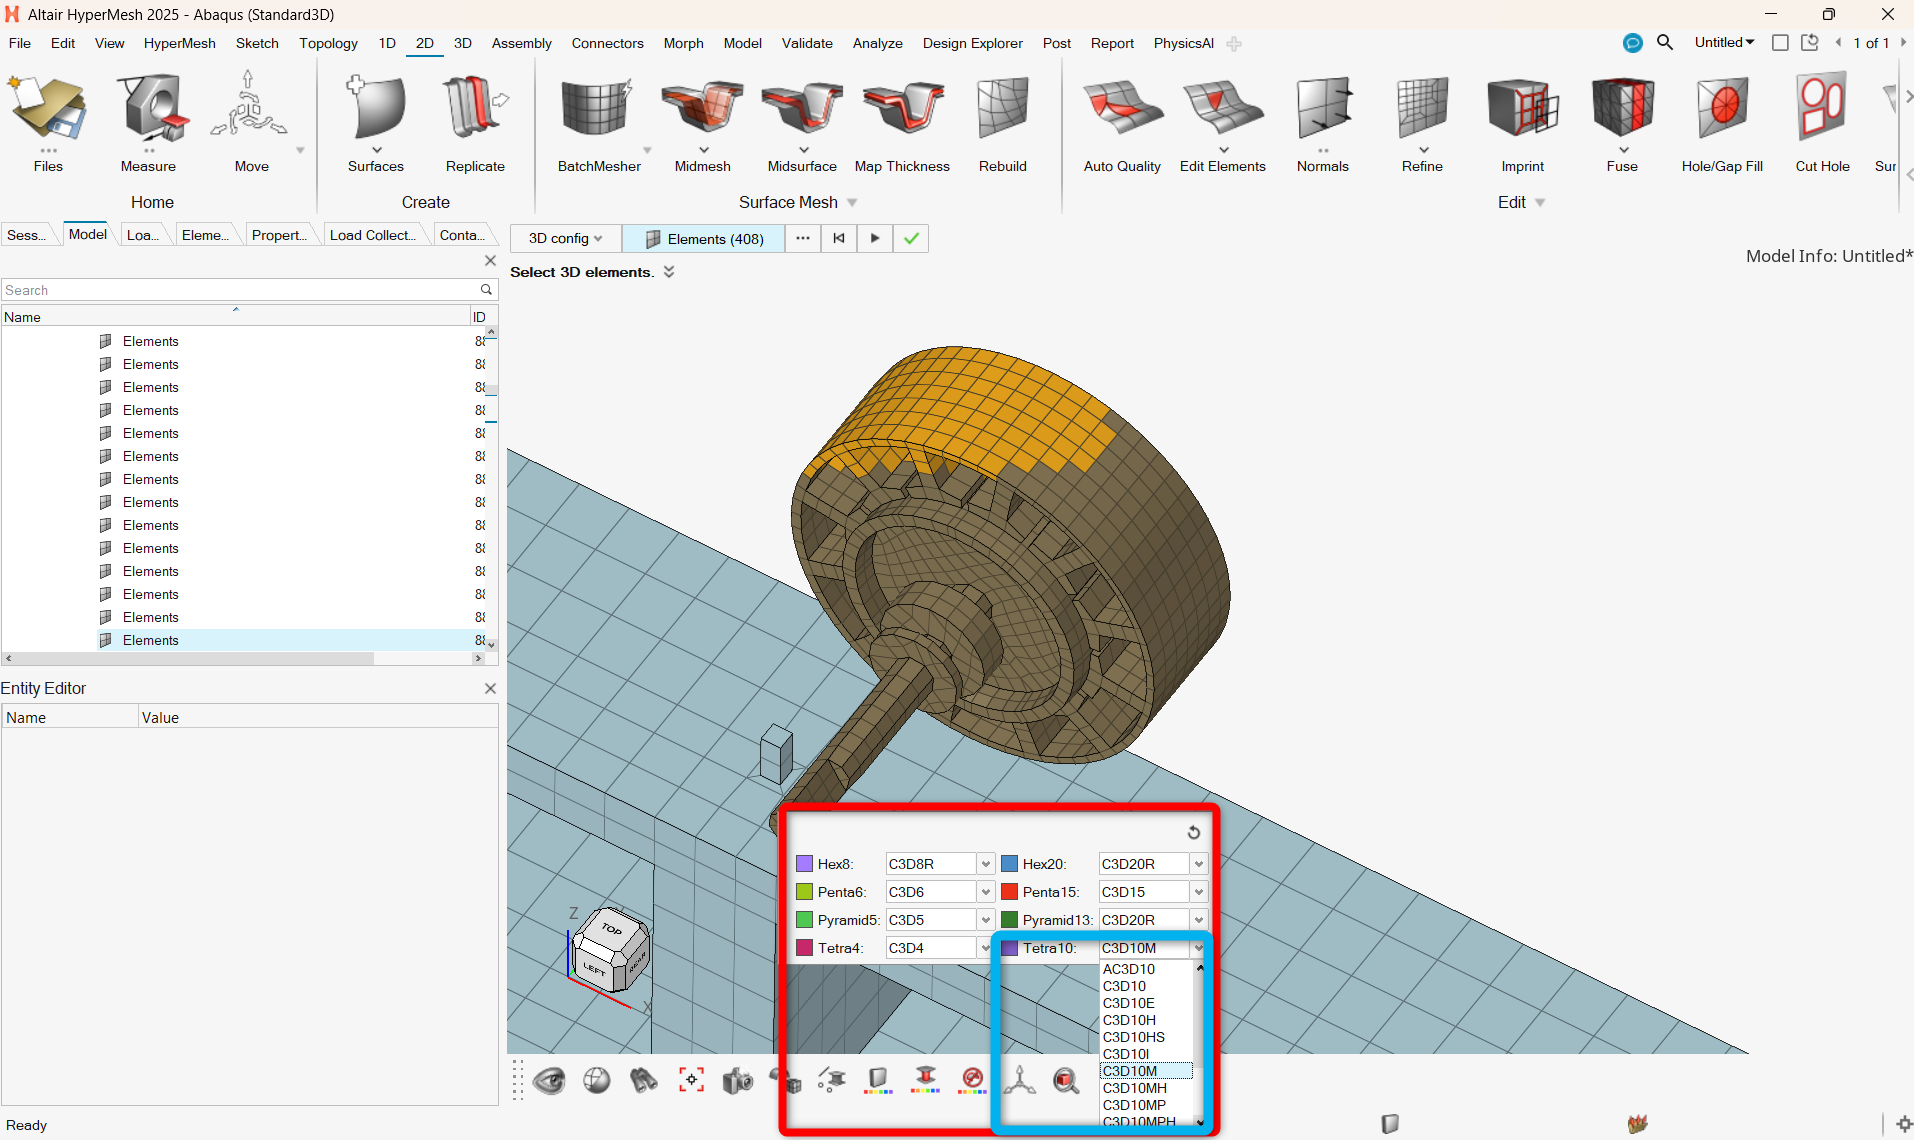Click the Hex8 purple color swatch
The width and height of the screenshot is (1914, 1140).
(804, 864)
